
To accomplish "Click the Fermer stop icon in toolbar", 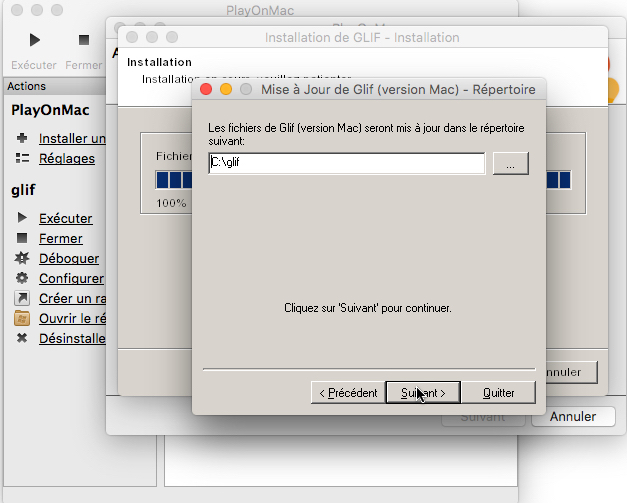I will click(84, 40).
